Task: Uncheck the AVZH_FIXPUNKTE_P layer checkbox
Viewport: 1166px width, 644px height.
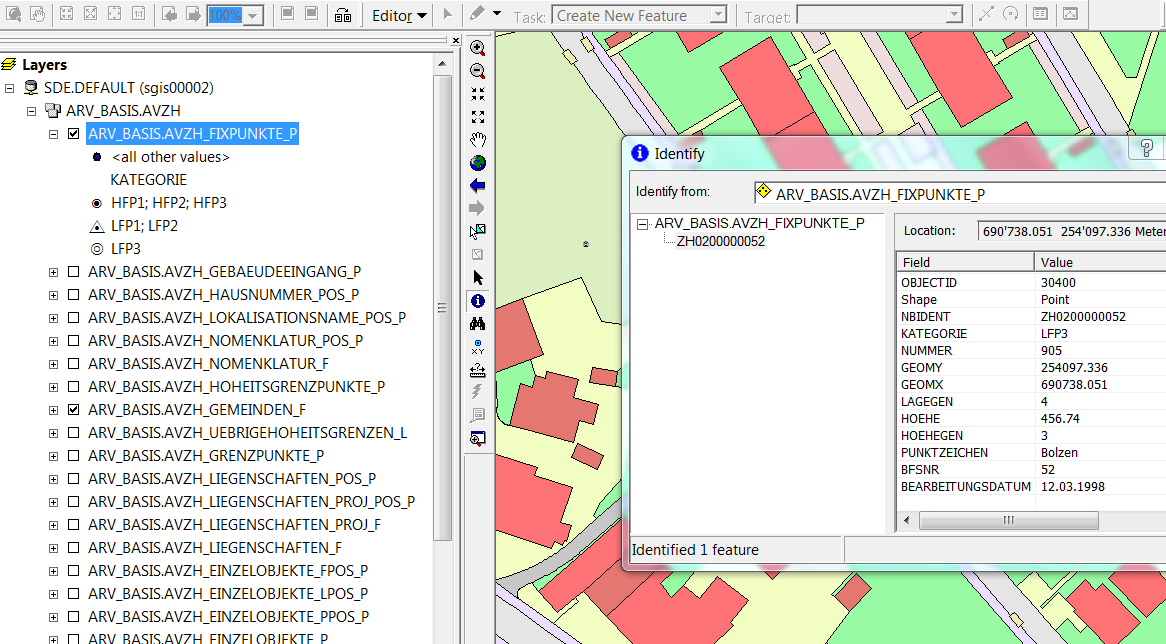Action: point(73,134)
